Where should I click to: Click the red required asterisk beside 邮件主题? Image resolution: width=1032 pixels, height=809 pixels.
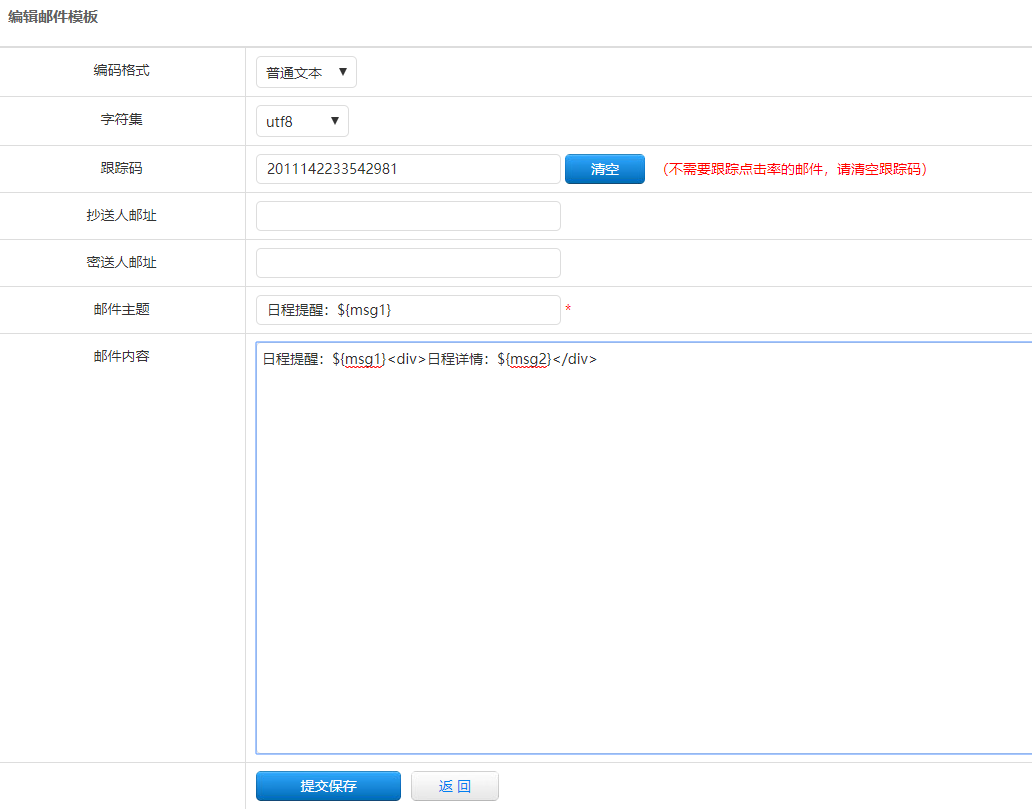568,308
